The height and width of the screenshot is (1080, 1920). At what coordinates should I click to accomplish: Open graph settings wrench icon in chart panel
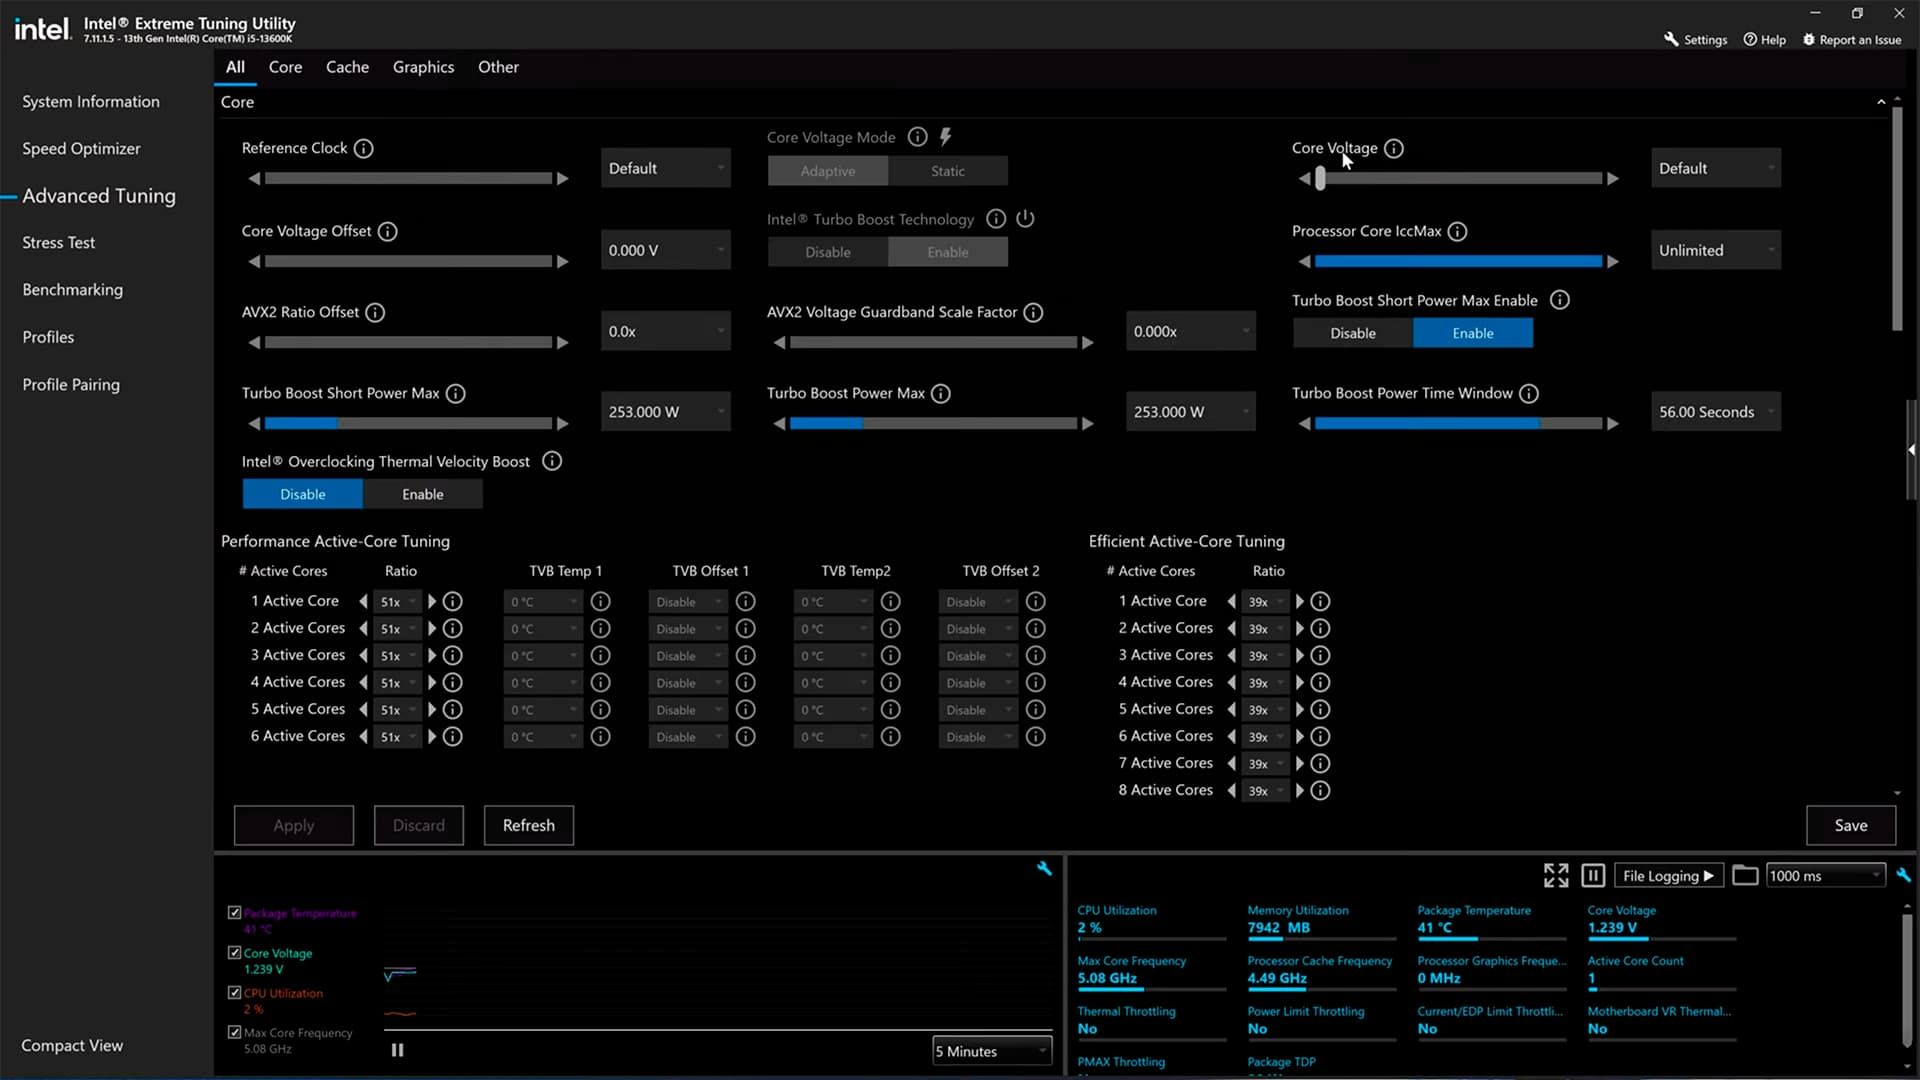[1044, 868]
